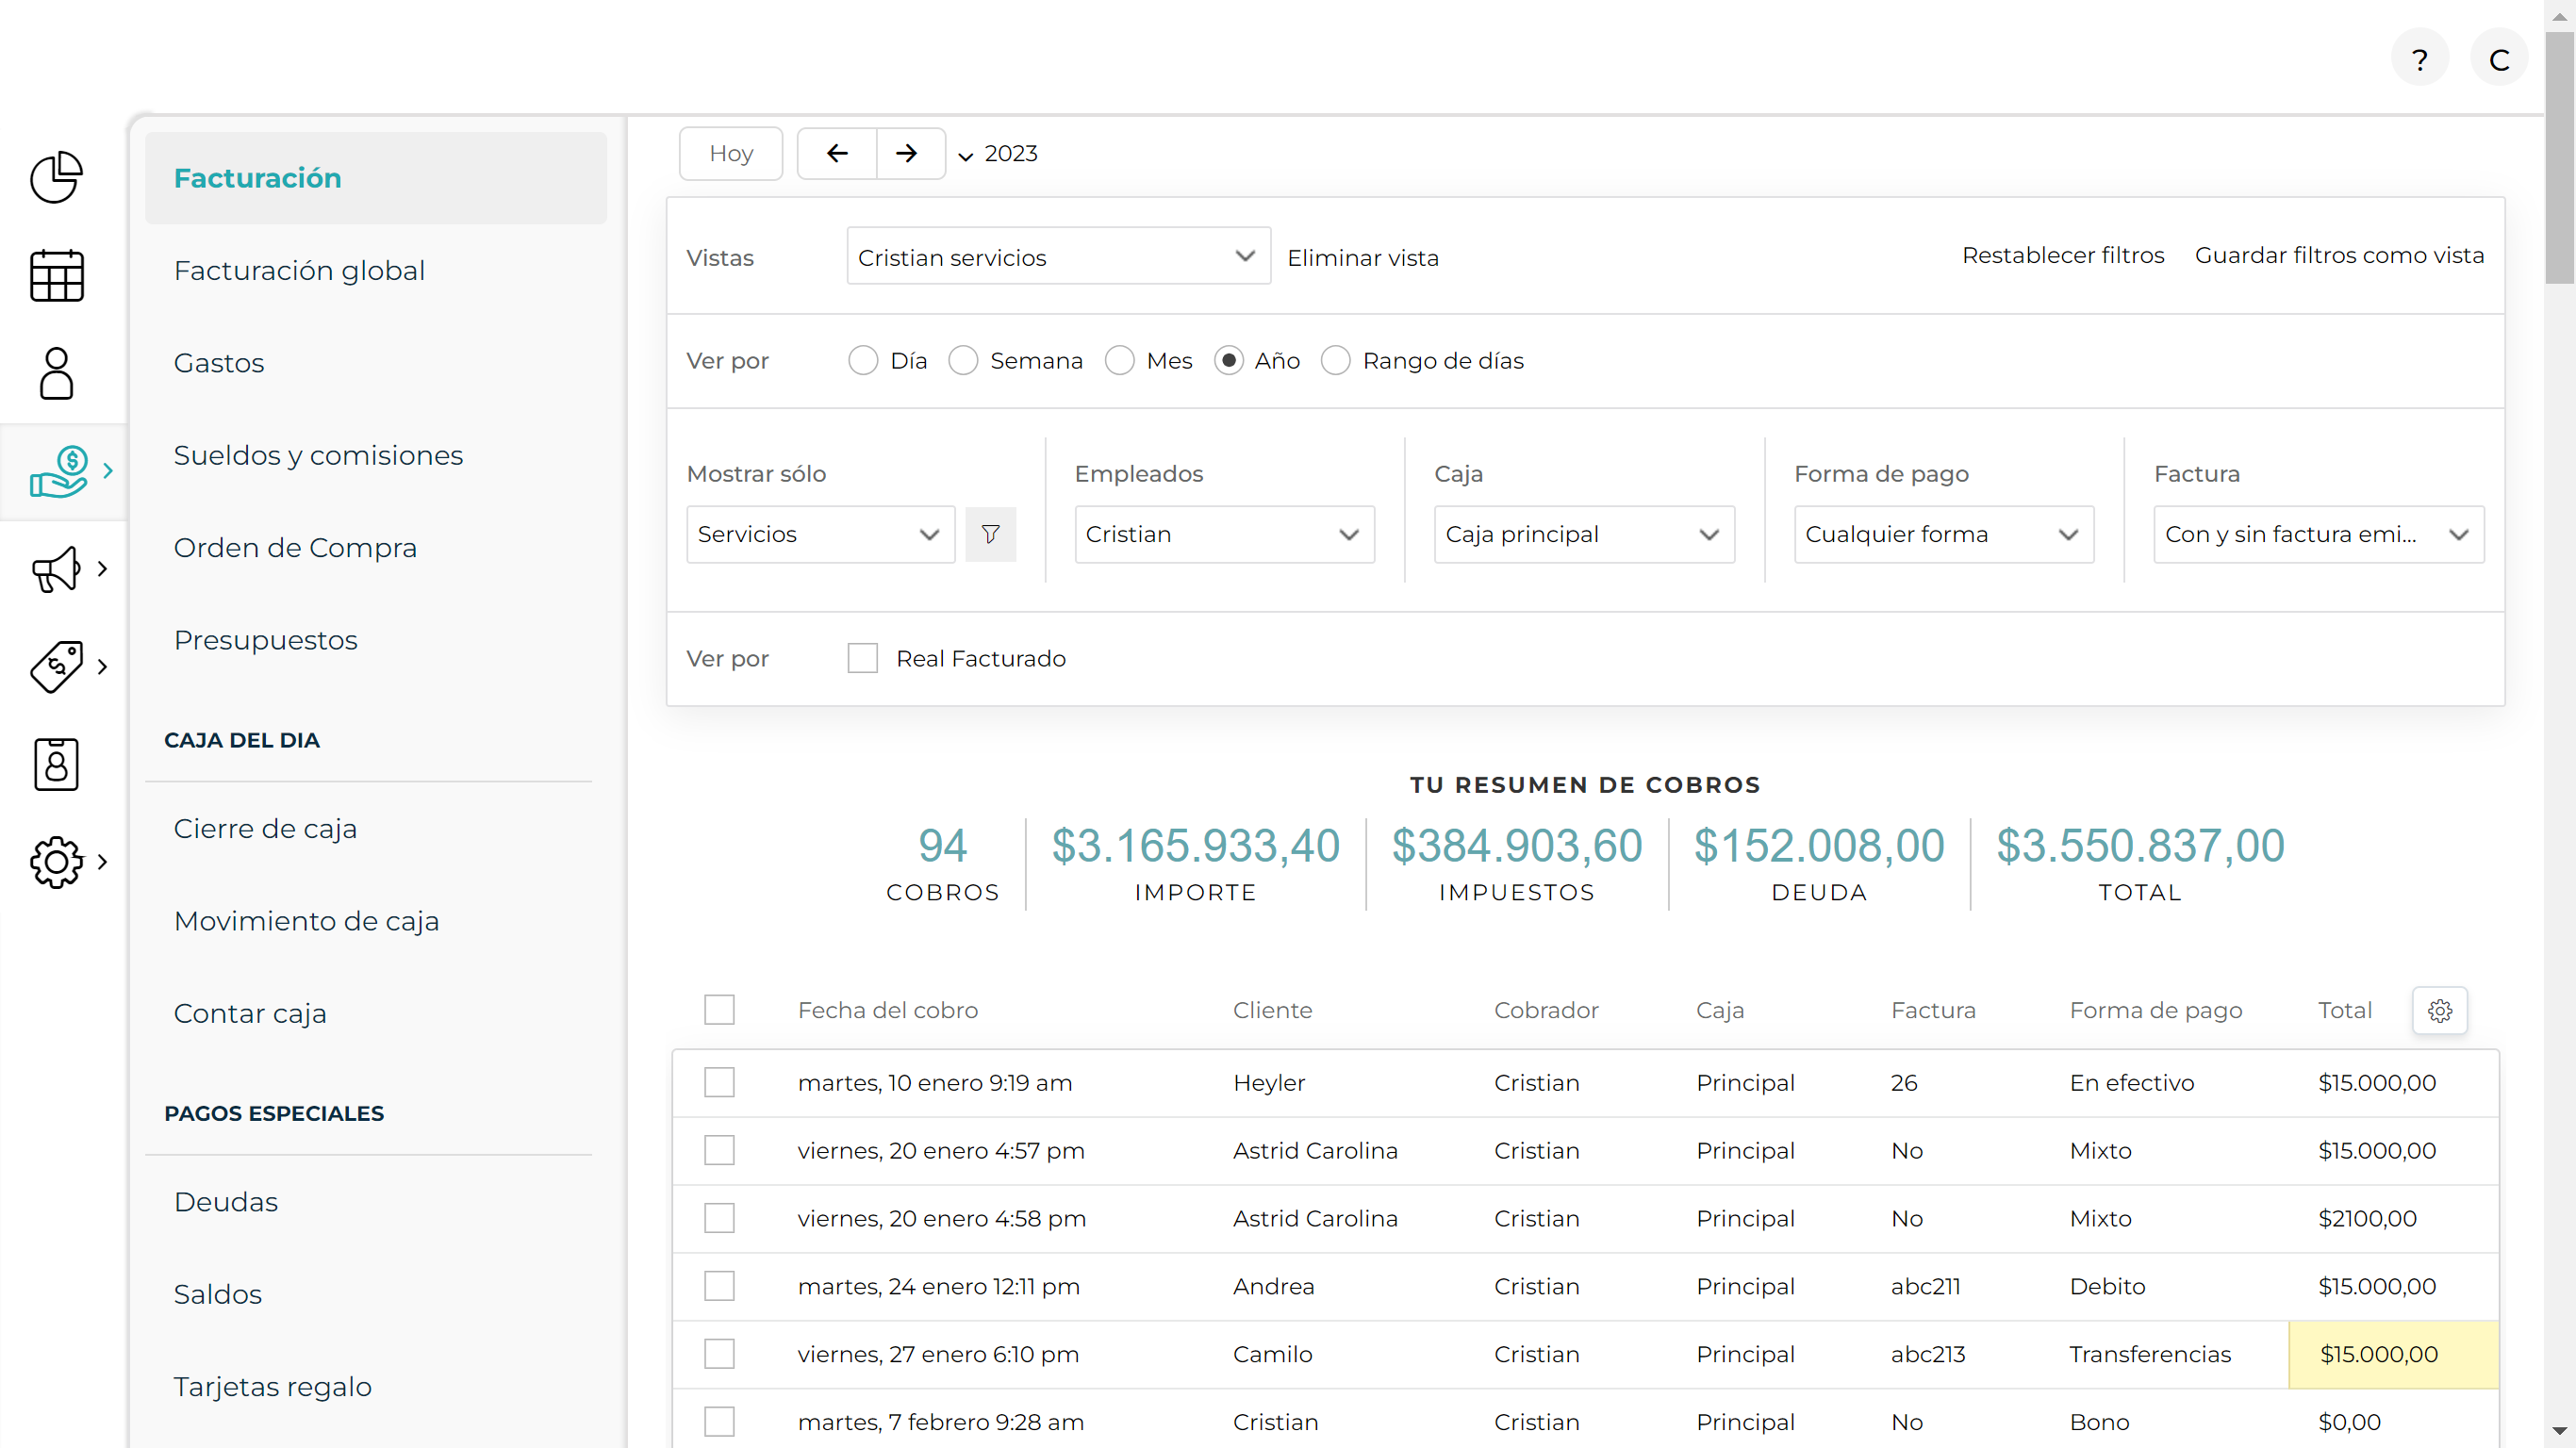2576x1448 pixels.
Task: Open Deudas under Pagos especiales
Action: (226, 1202)
